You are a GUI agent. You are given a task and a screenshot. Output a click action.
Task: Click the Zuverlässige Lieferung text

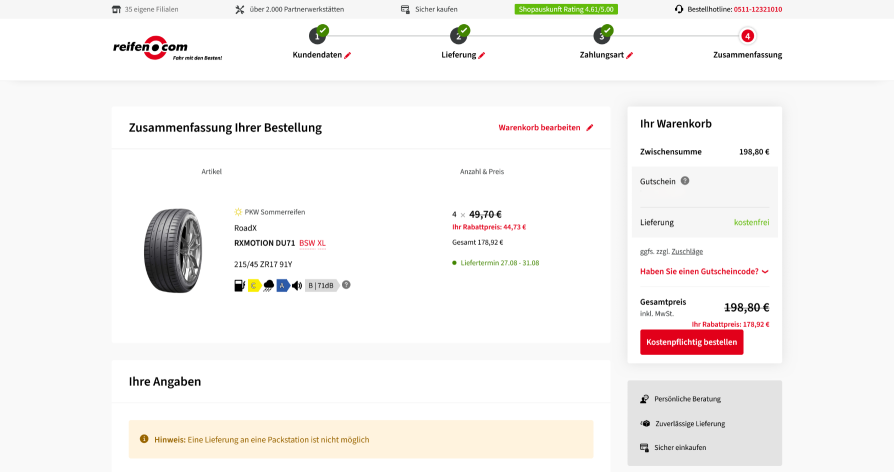(x=690, y=424)
